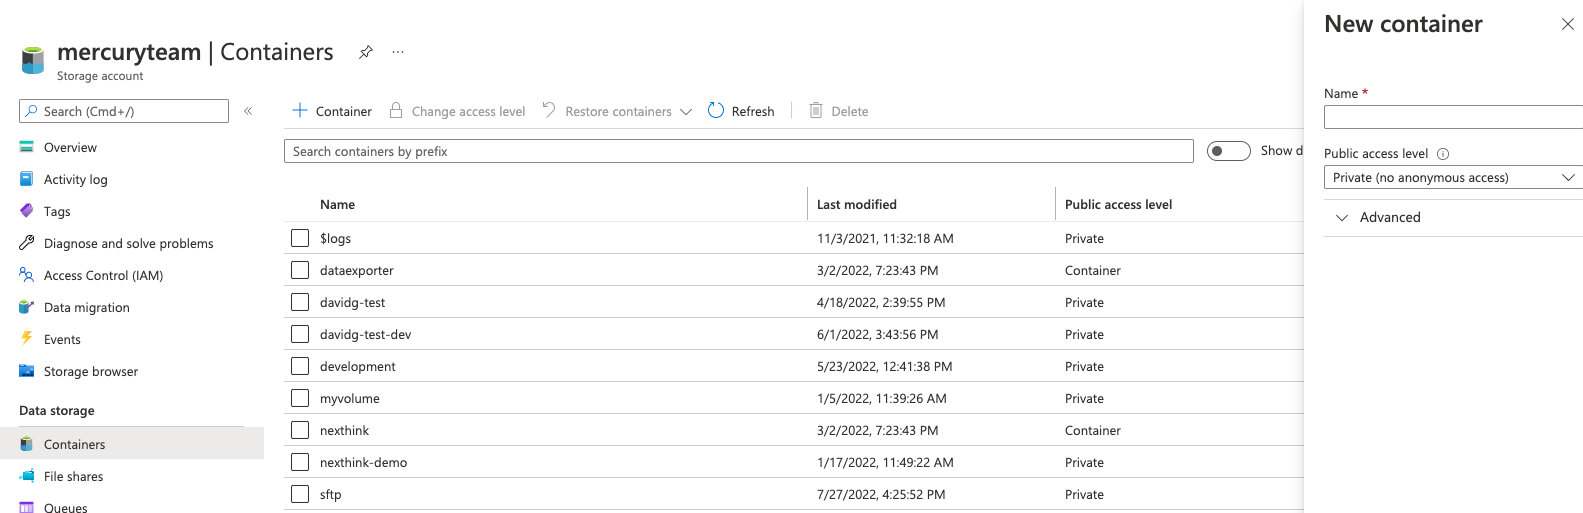
Task: Click the info icon beside Public access level
Action: (x=1443, y=154)
